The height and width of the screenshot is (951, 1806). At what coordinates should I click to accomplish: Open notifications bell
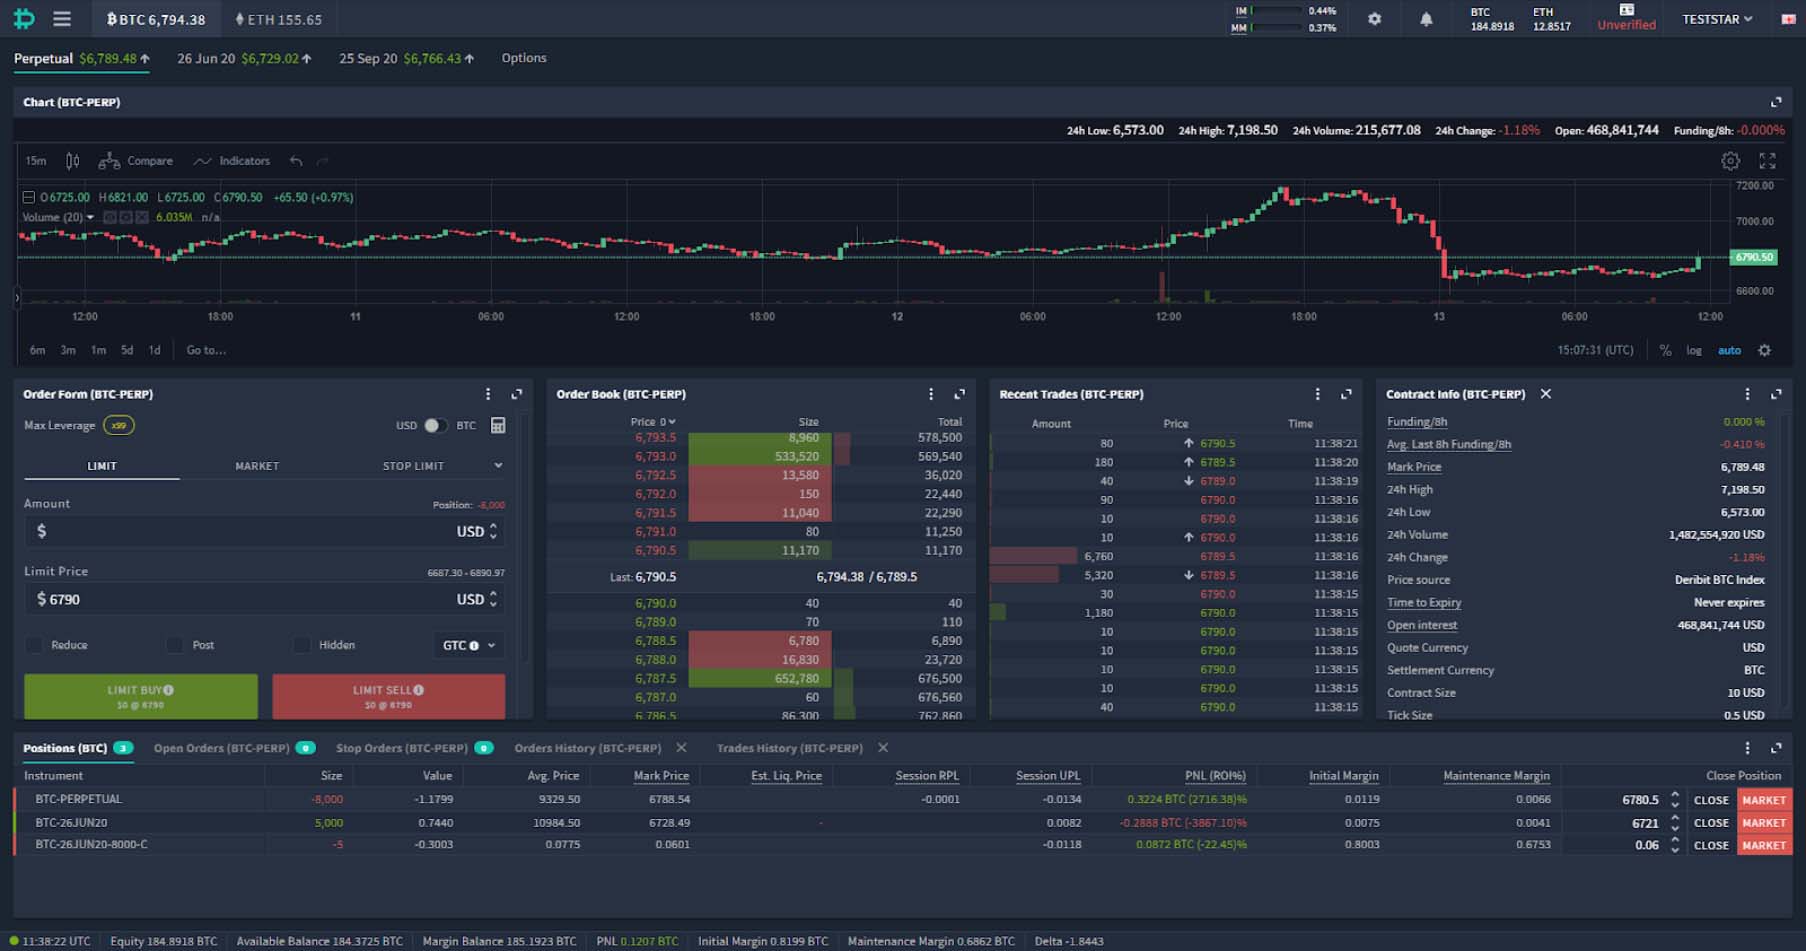1426,19
